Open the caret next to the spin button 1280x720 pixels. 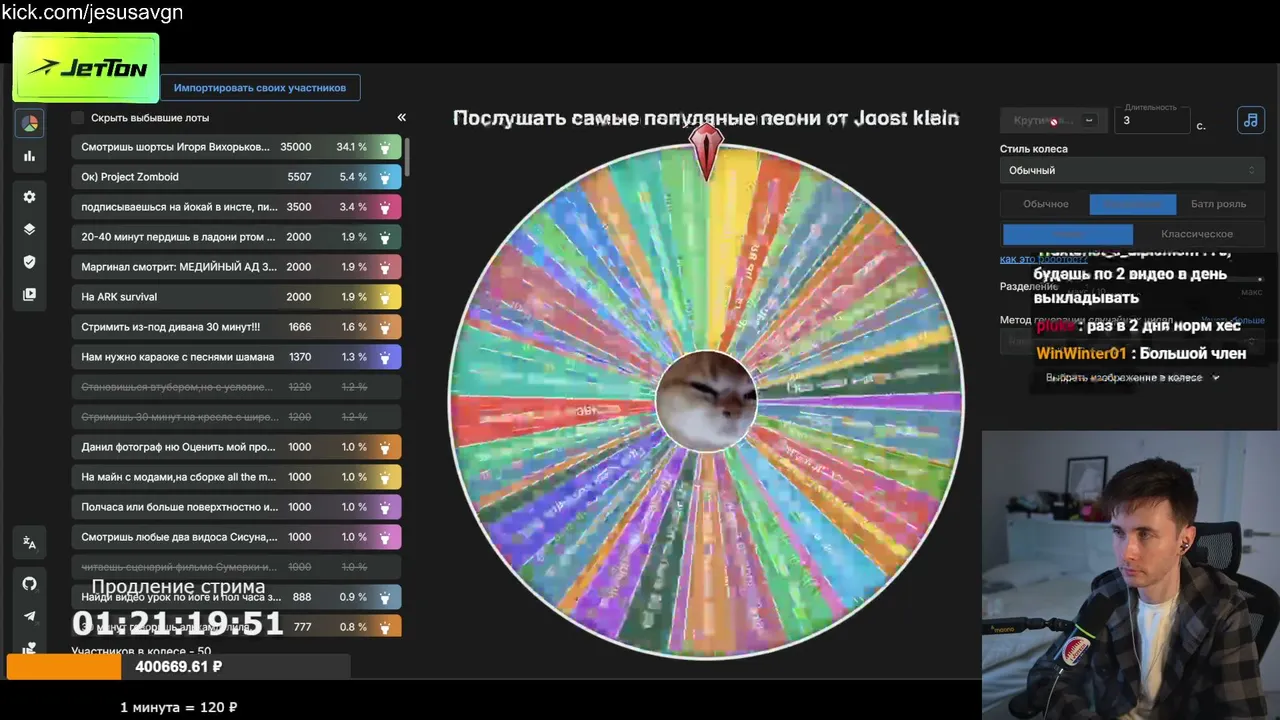[x=1089, y=120]
